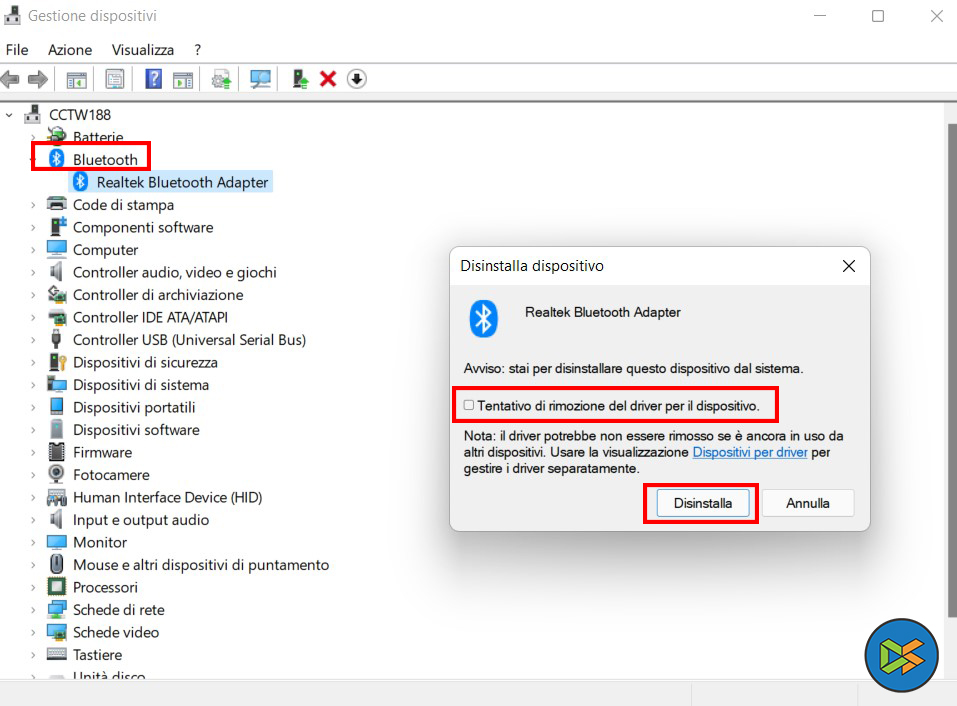
Task: Go forward with the toolbar right arrow
Action: (38, 79)
